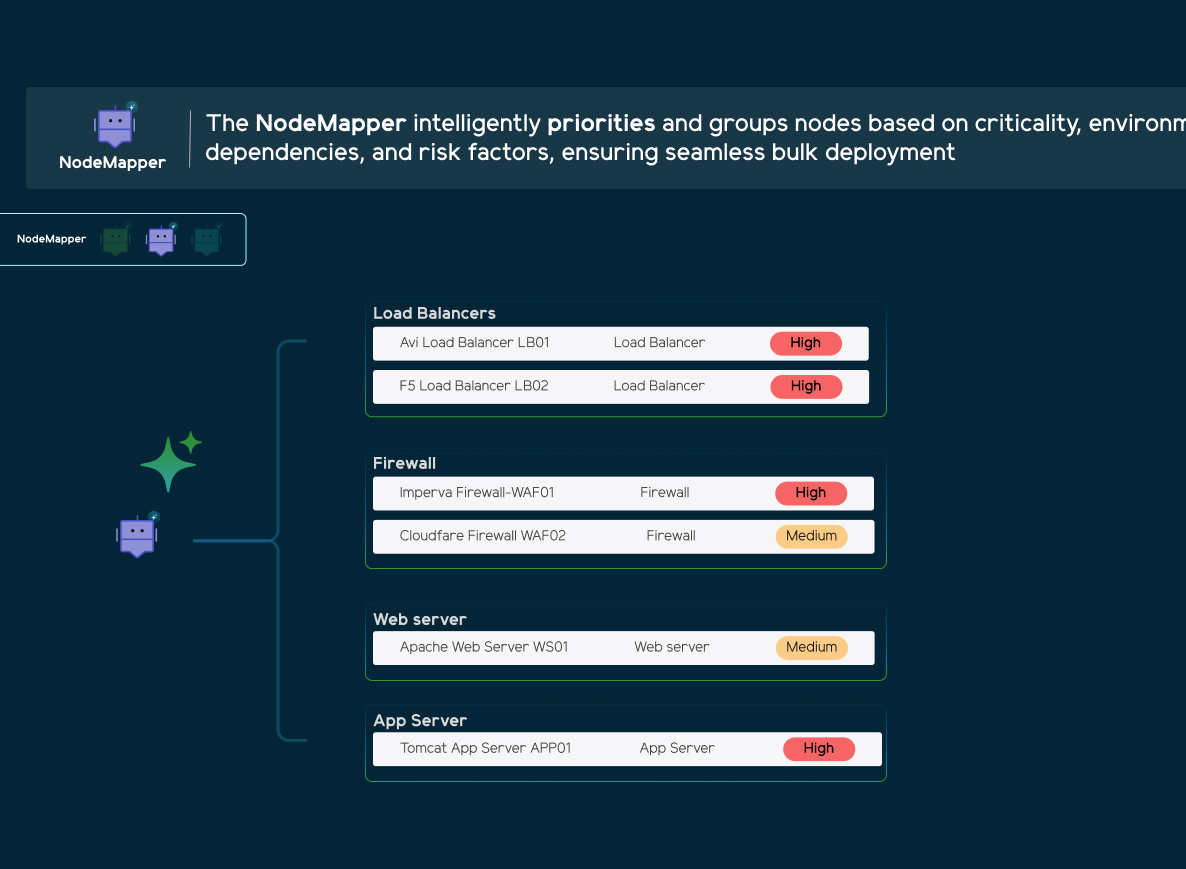Screen dimensions: 1186x869
Task: Click Medium badge on Cloudfare Firewall WAF02
Action: (811, 536)
